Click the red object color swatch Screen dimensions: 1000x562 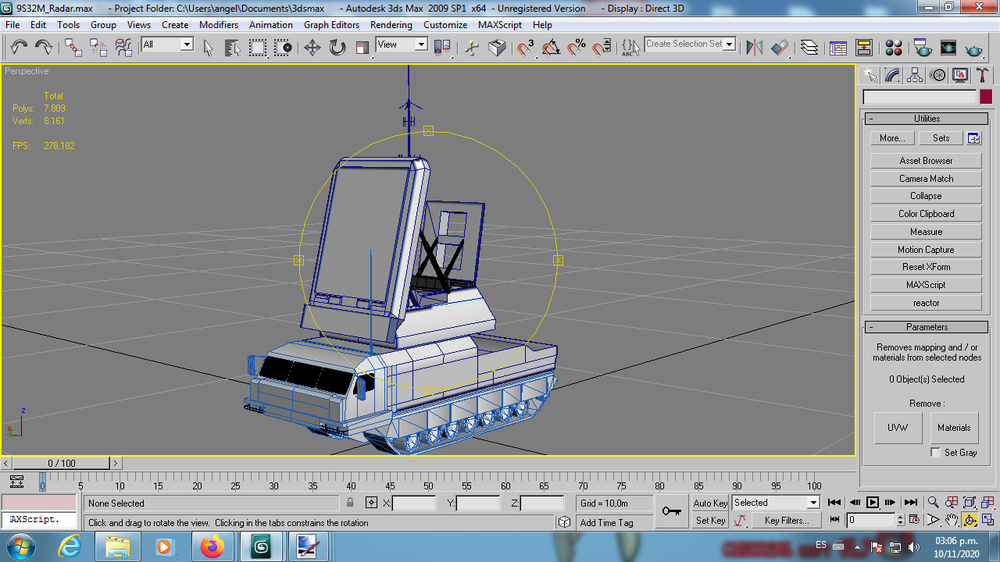(986, 96)
